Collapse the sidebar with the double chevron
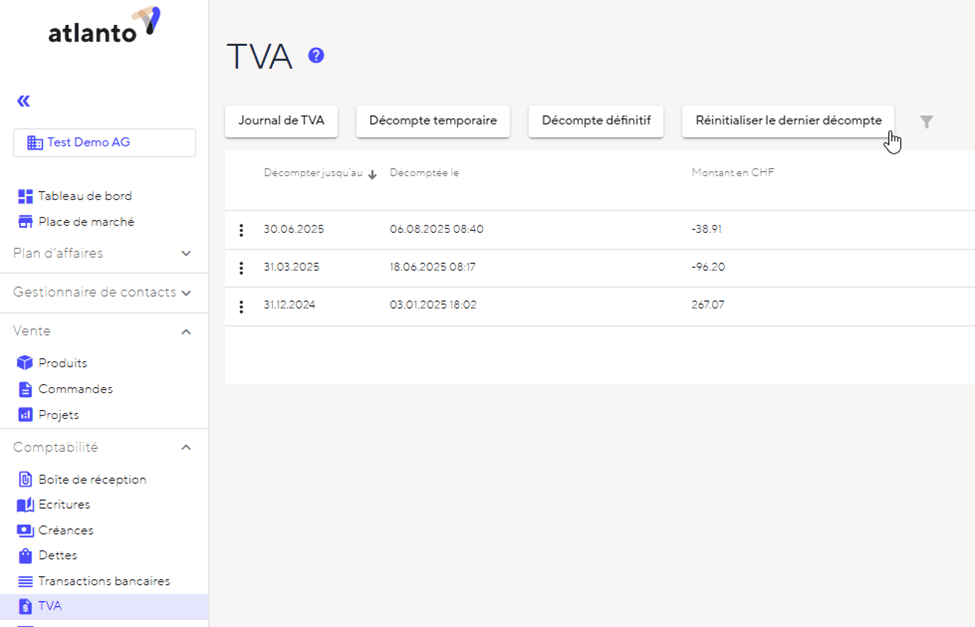 pos(23,101)
